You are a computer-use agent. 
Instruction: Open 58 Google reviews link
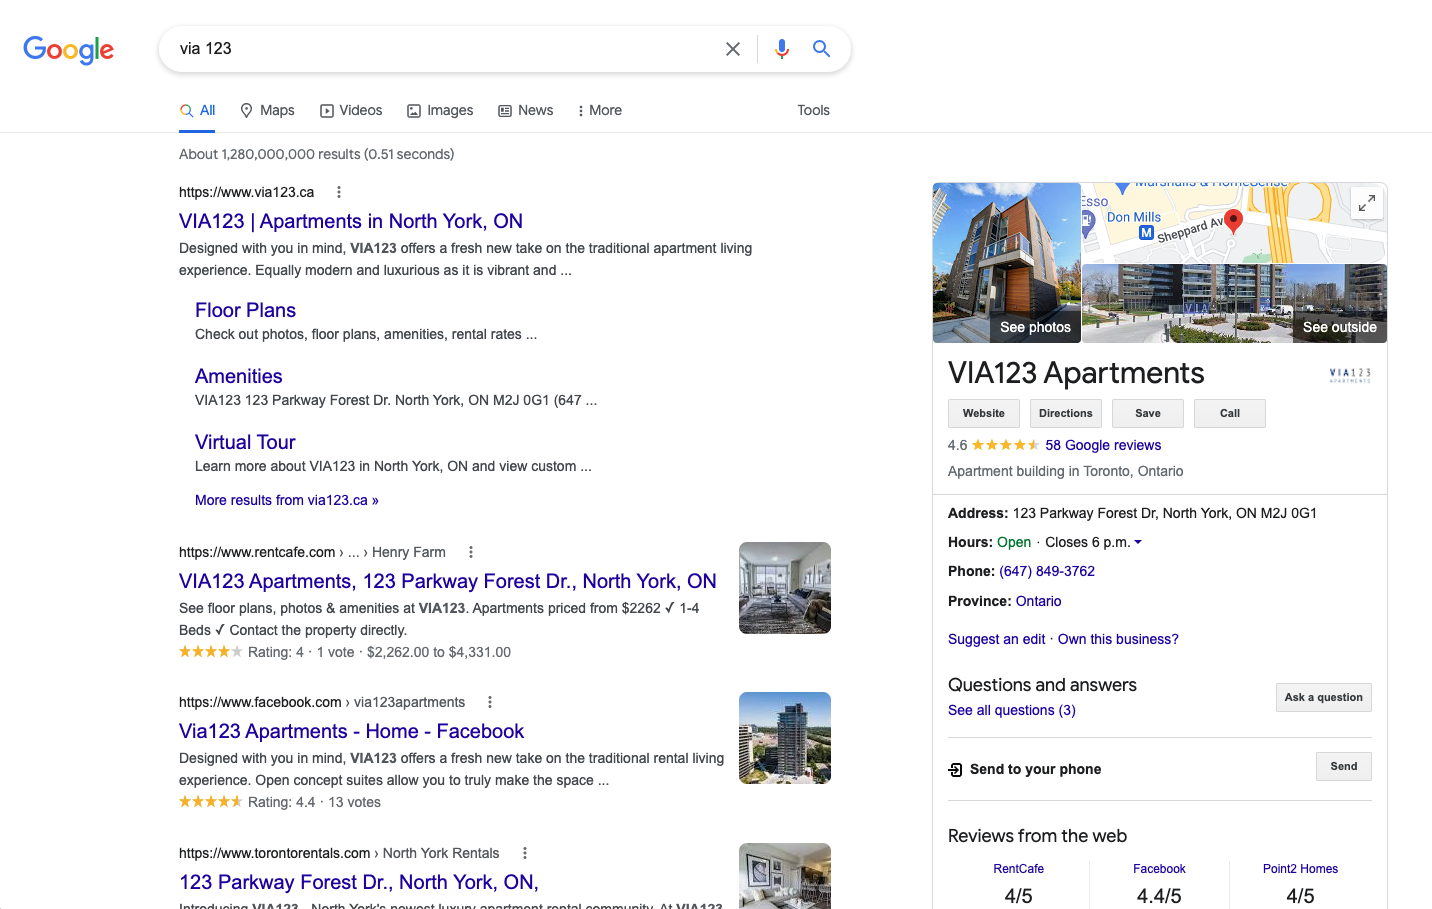click(x=1103, y=445)
